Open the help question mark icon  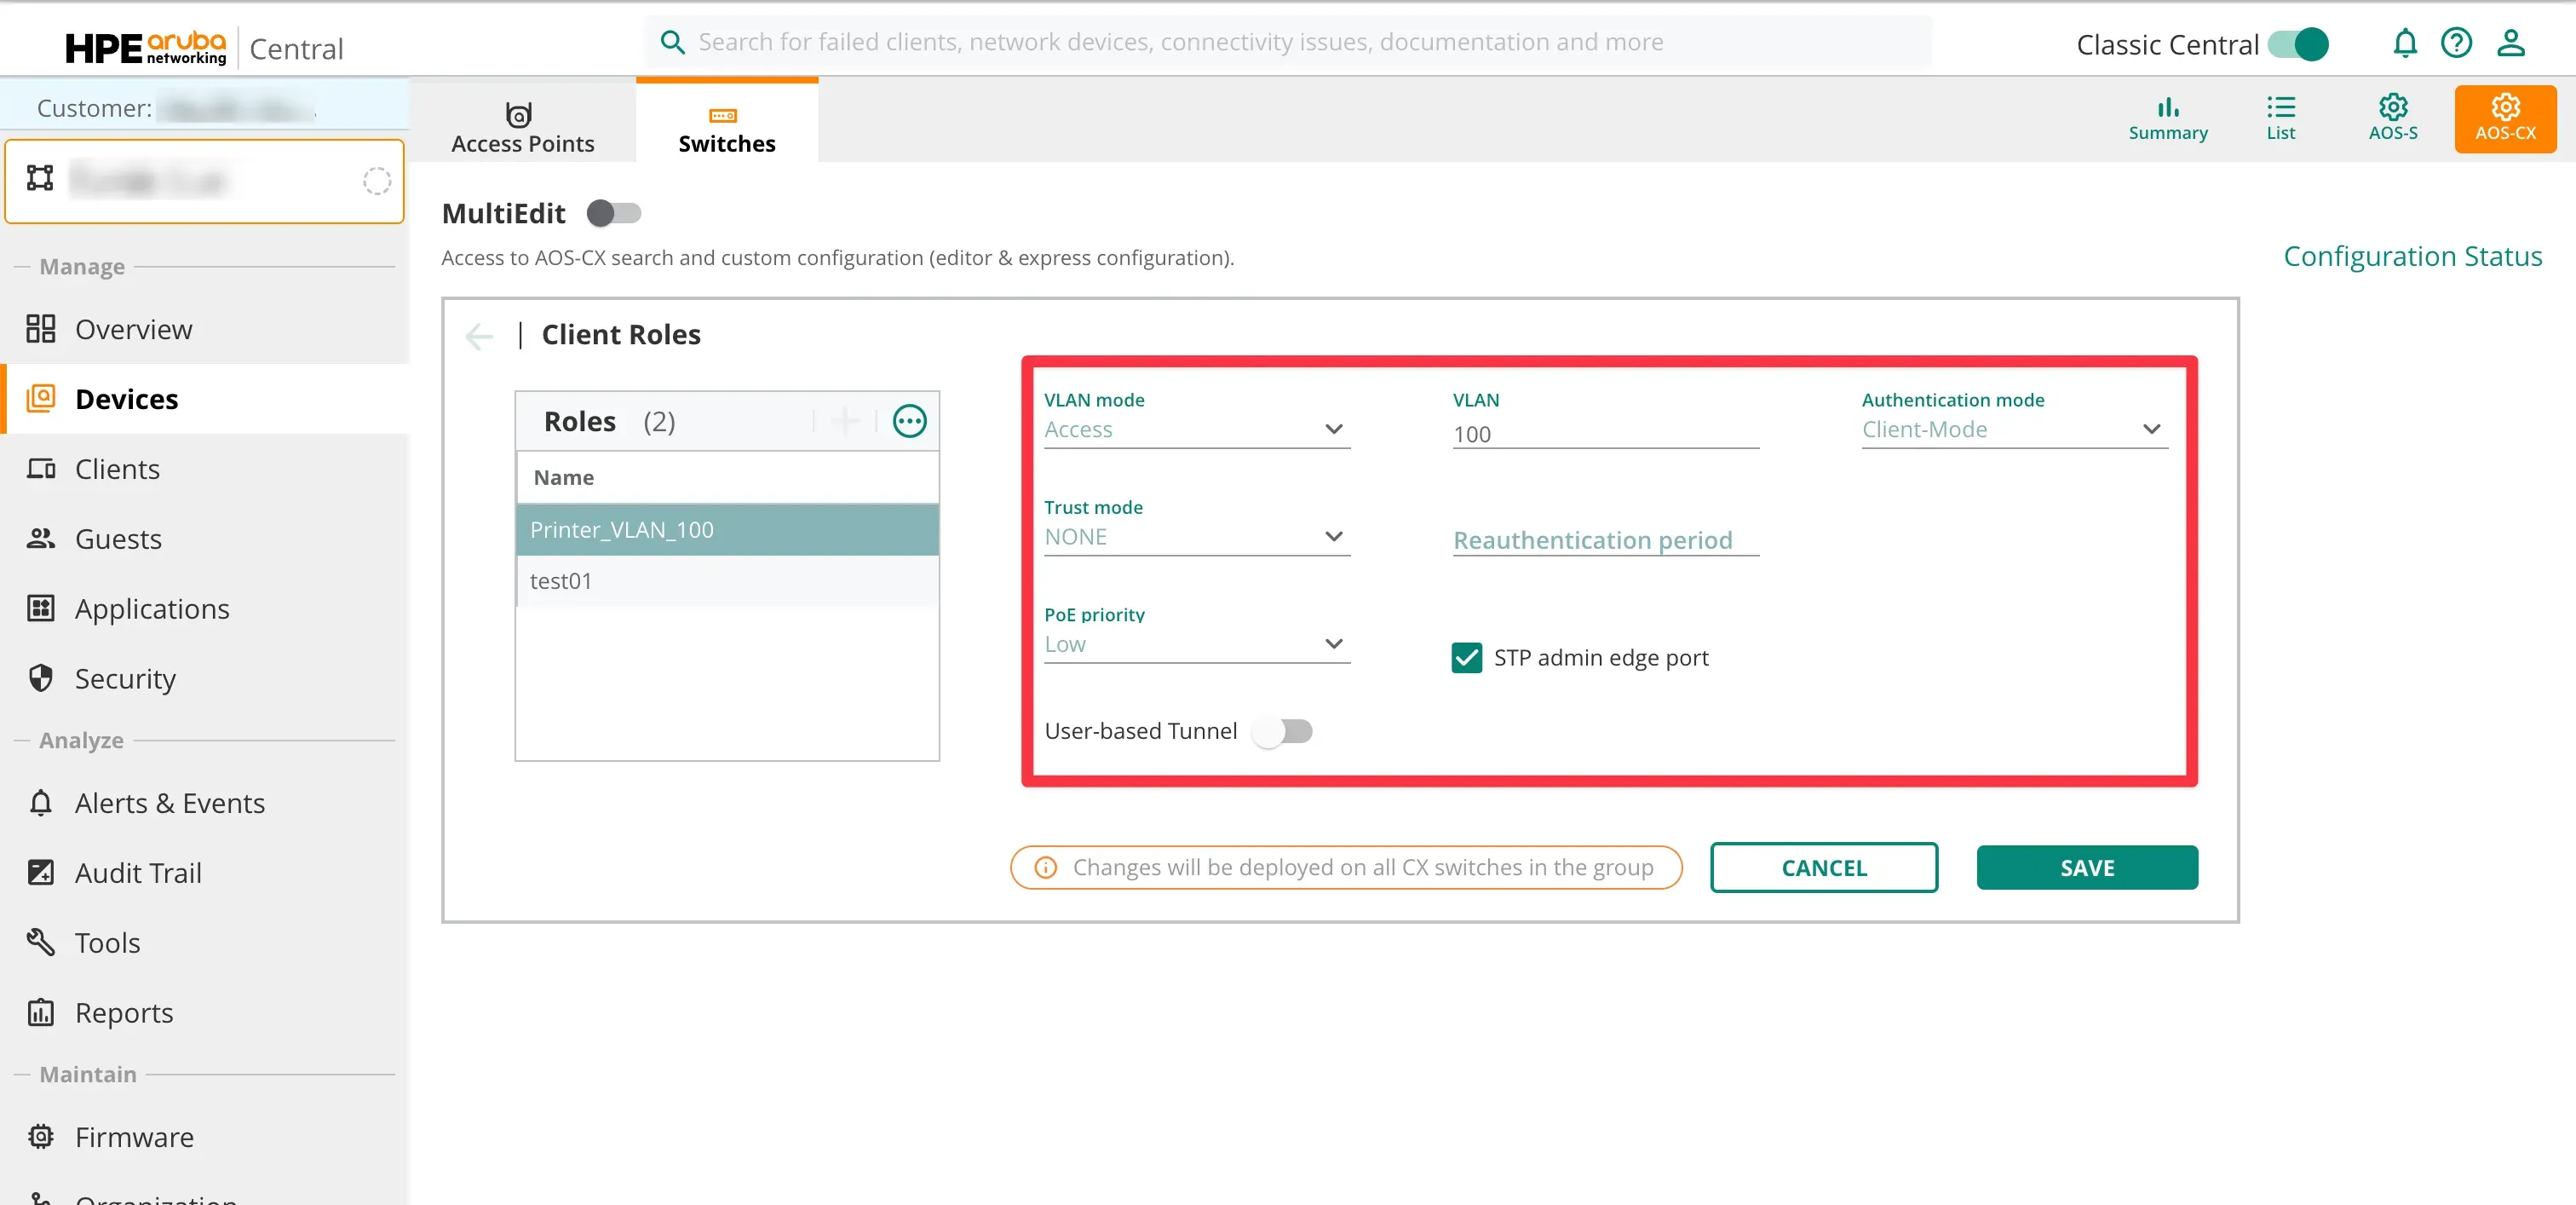point(2456,43)
